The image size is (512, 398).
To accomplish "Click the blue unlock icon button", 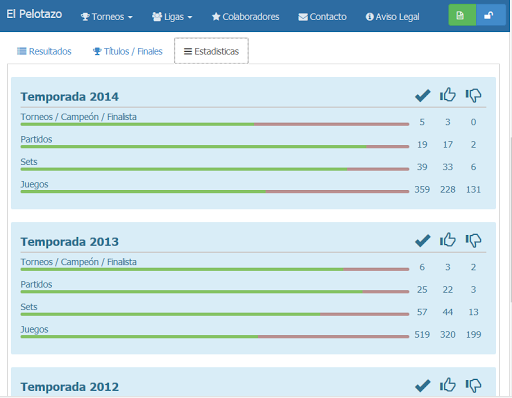I will tap(491, 15).
